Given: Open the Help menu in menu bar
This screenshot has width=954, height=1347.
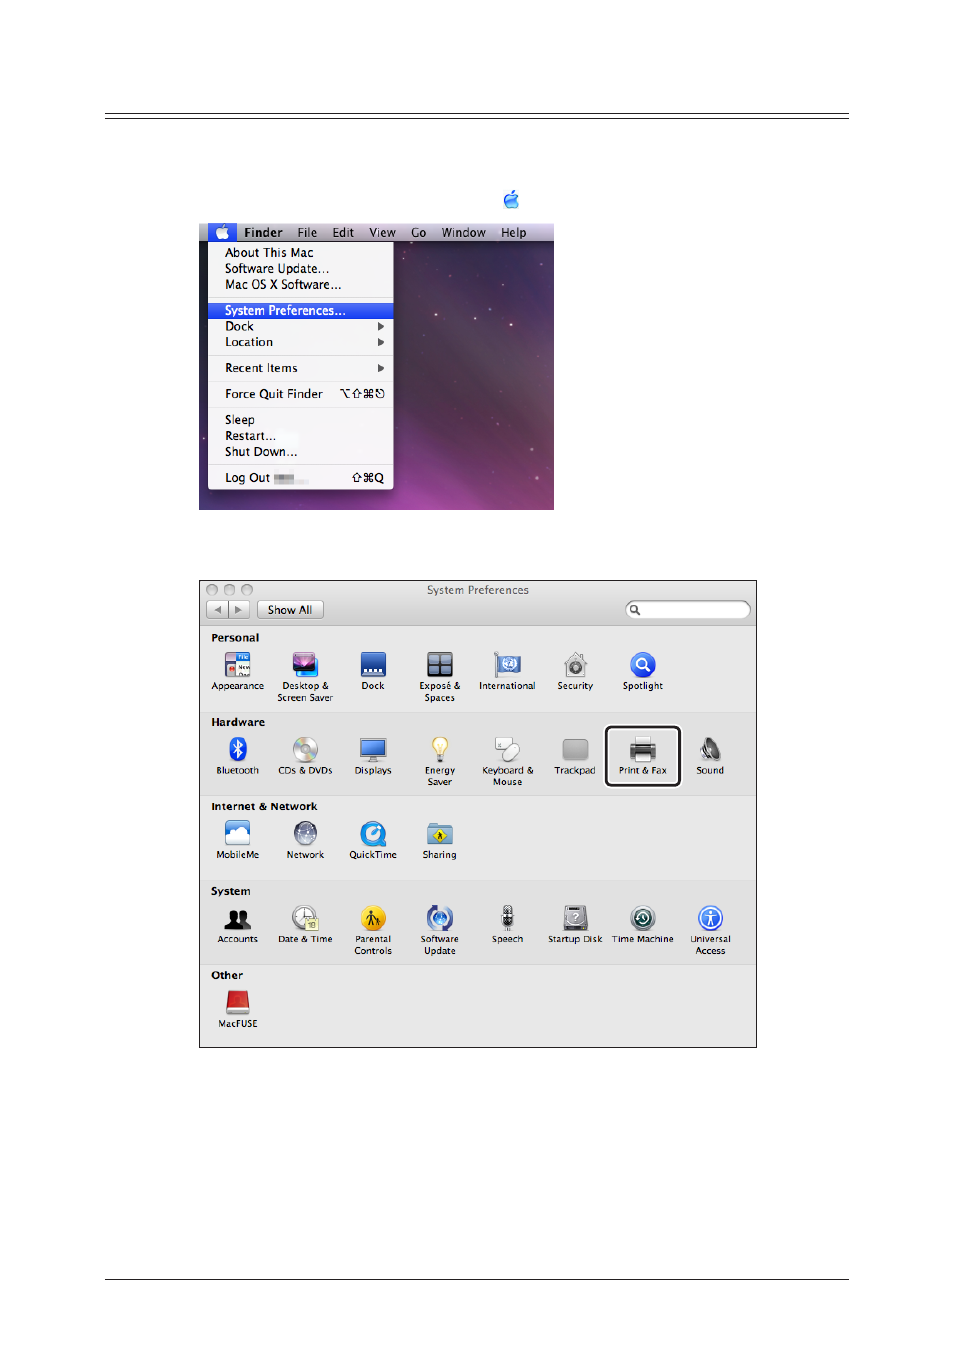Looking at the screenshot, I should click(x=513, y=233).
